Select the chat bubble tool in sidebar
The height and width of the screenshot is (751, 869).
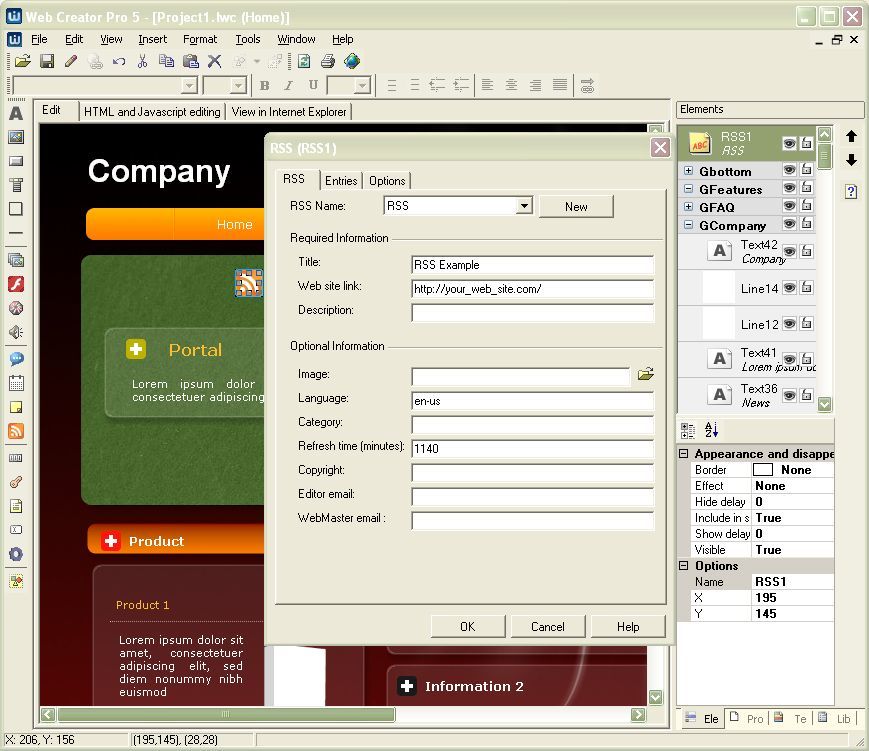coord(16,359)
